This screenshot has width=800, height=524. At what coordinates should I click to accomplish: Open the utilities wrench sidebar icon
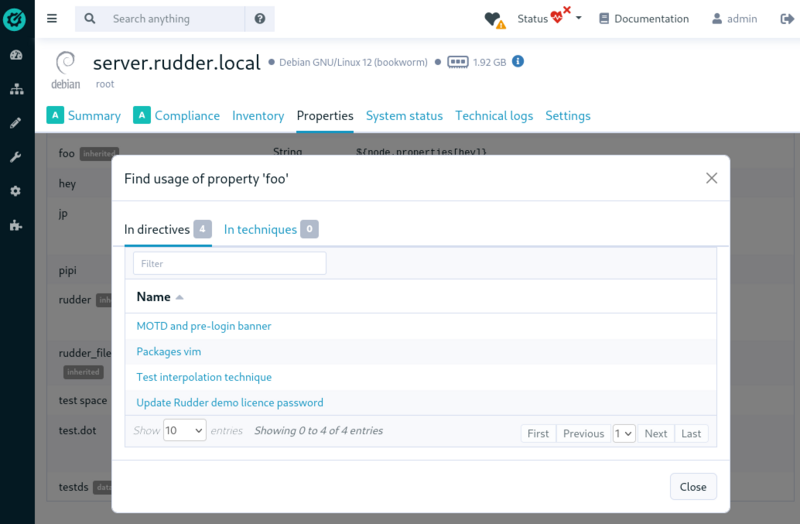tap(16, 157)
